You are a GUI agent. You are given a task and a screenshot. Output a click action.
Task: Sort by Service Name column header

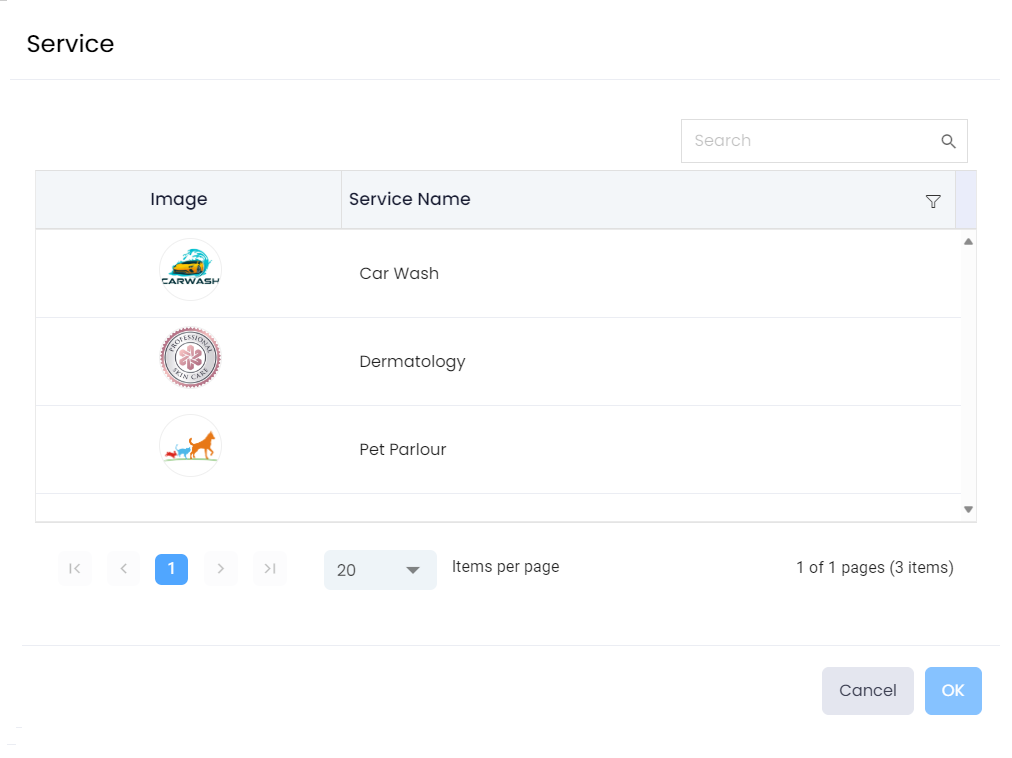tap(410, 200)
